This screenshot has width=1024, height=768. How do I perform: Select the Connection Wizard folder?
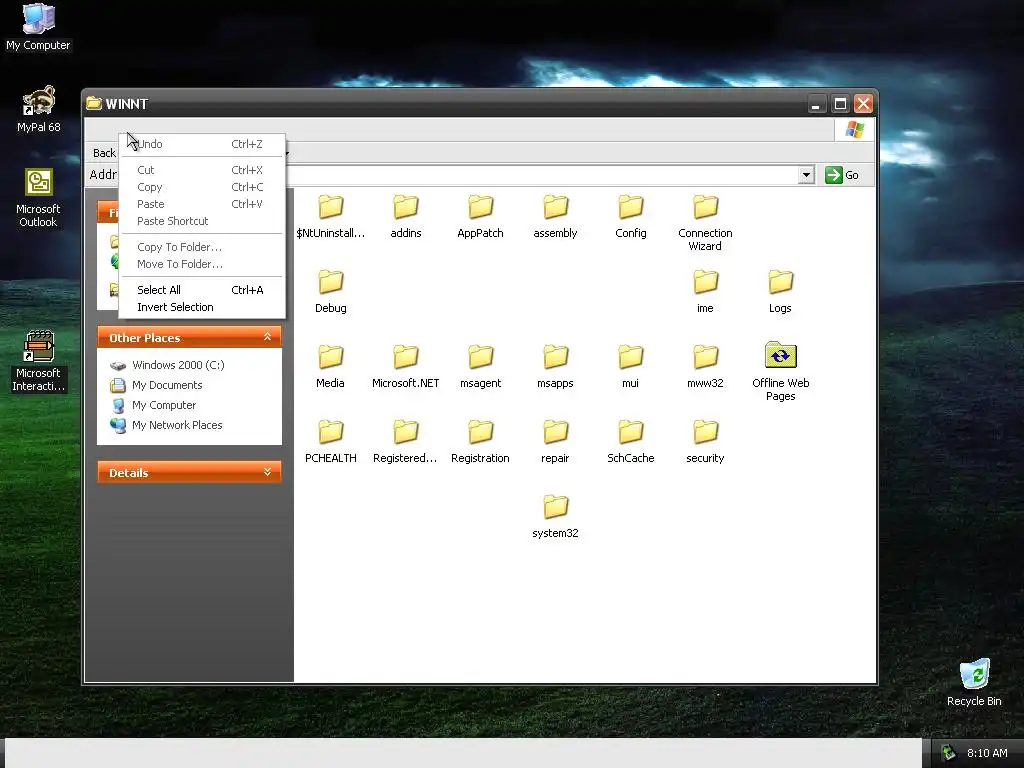pyautogui.click(x=705, y=223)
